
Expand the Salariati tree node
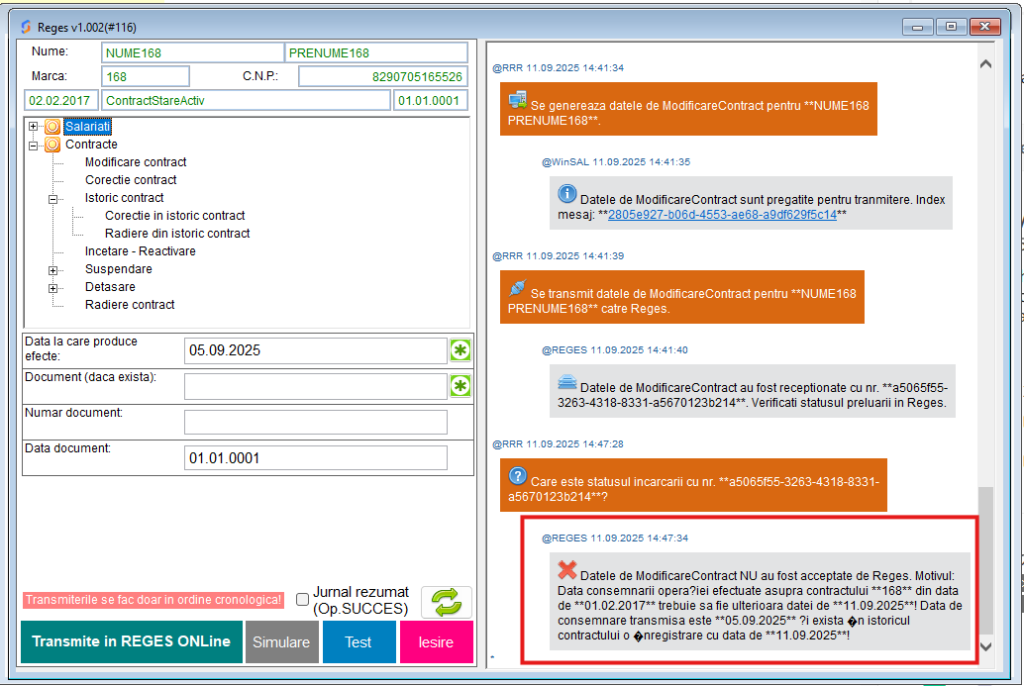coord(33,126)
